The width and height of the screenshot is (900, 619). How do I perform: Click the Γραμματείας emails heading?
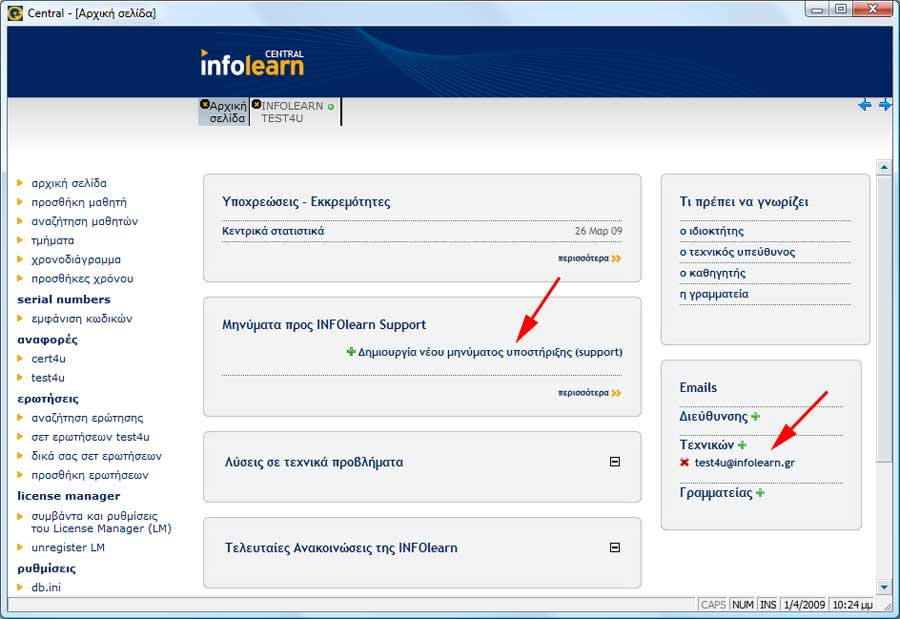coord(716,493)
